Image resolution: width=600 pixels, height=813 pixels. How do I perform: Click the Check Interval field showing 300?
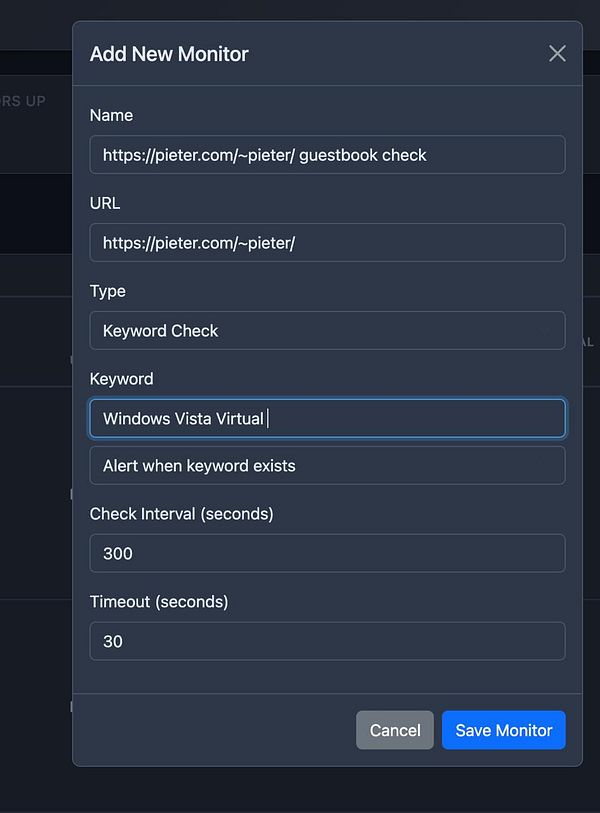327,553
